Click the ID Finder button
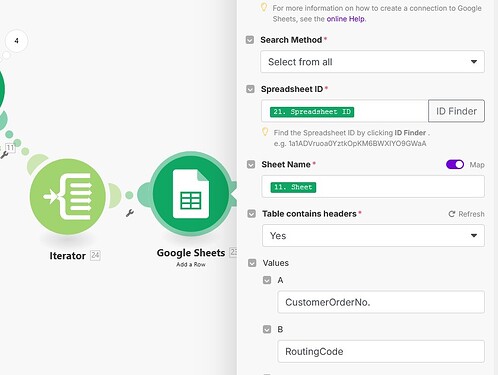The width and height of the screenshot is (498, 375). point(456,111)
